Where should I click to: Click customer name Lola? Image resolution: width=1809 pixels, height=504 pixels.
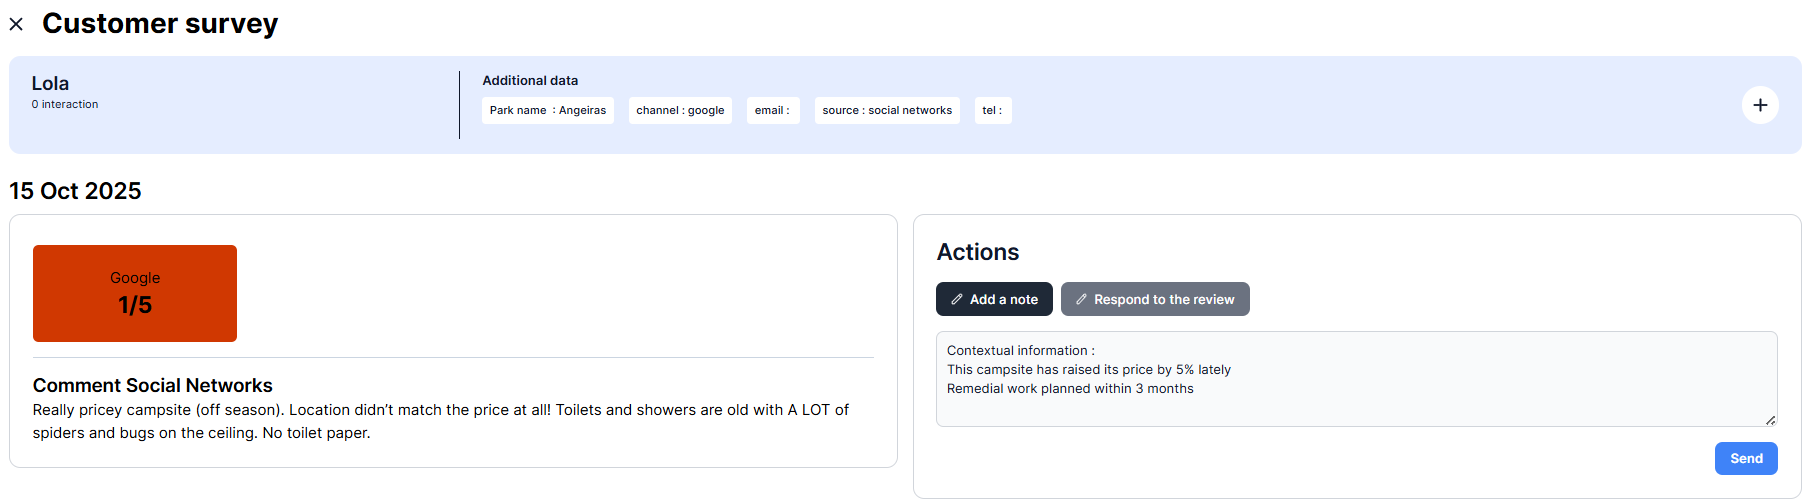pos(50,84)
